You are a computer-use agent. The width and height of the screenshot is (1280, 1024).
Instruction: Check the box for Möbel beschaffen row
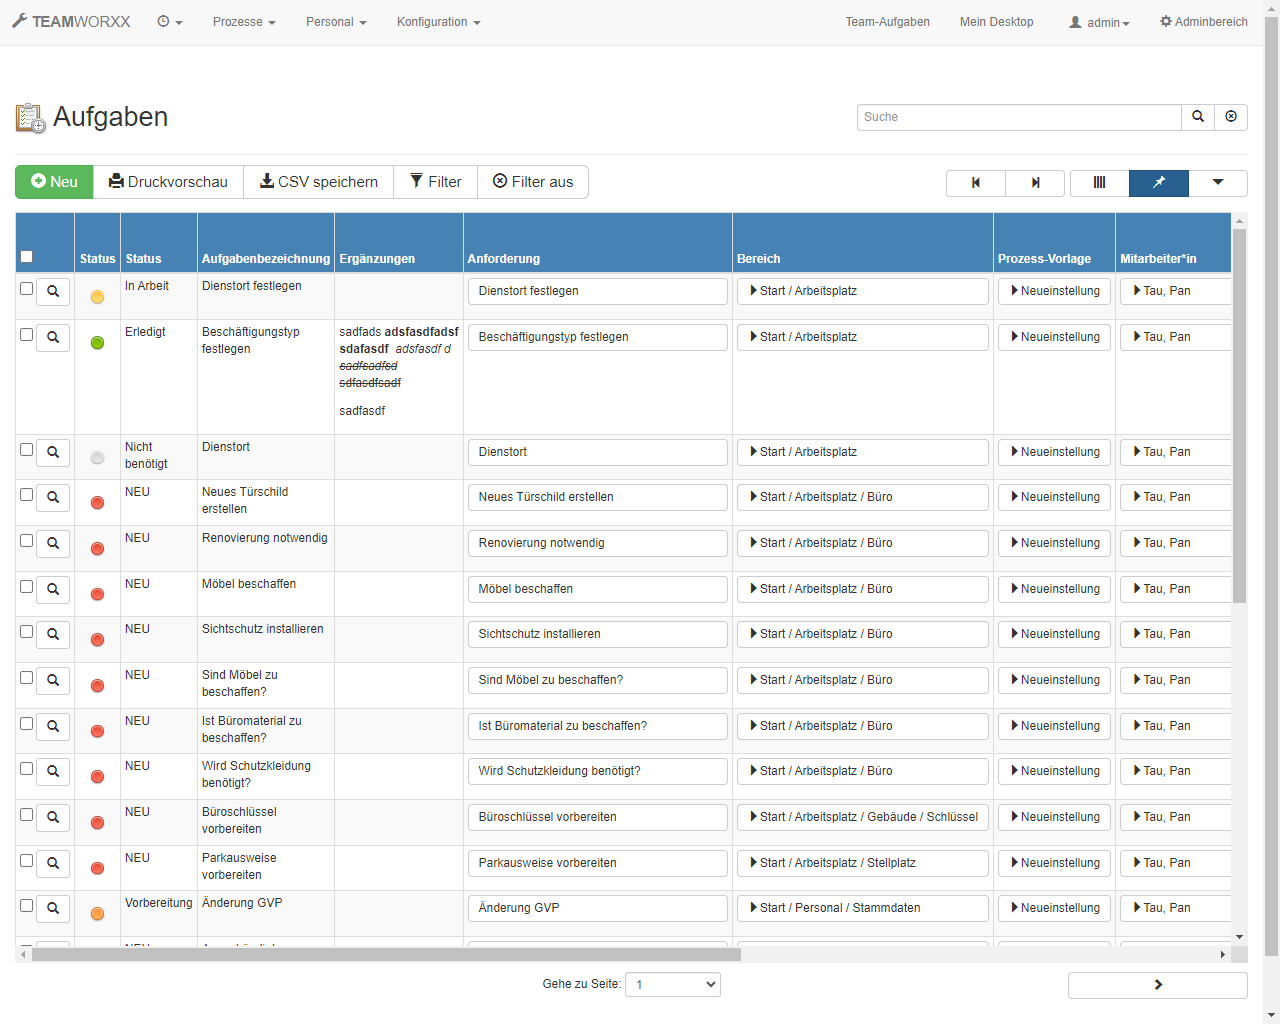coord(27,586)
